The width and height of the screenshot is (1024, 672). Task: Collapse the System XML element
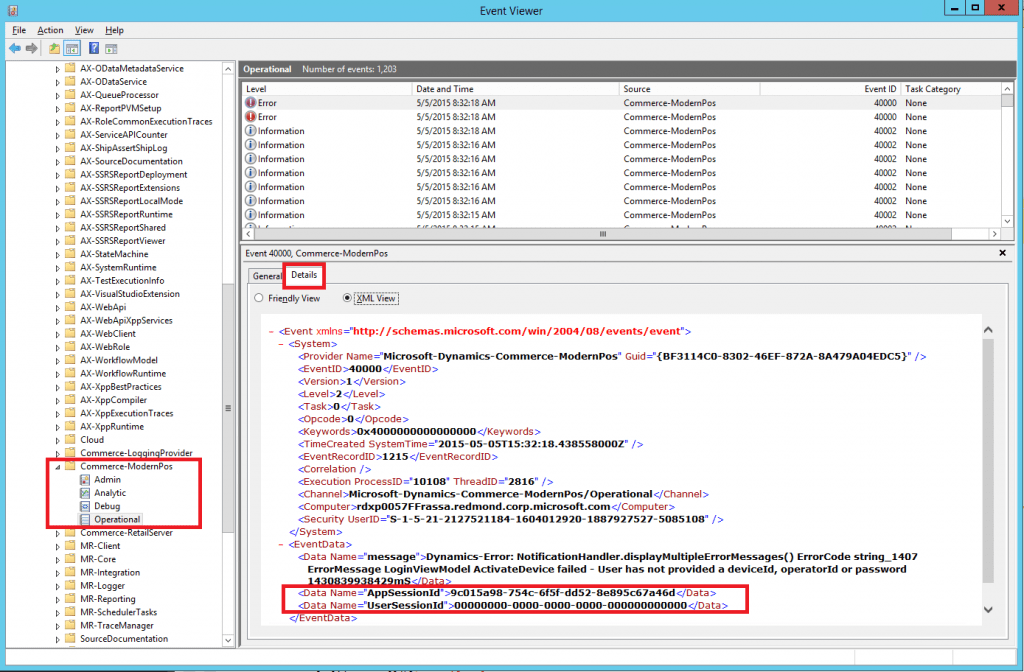click(281, 344)
